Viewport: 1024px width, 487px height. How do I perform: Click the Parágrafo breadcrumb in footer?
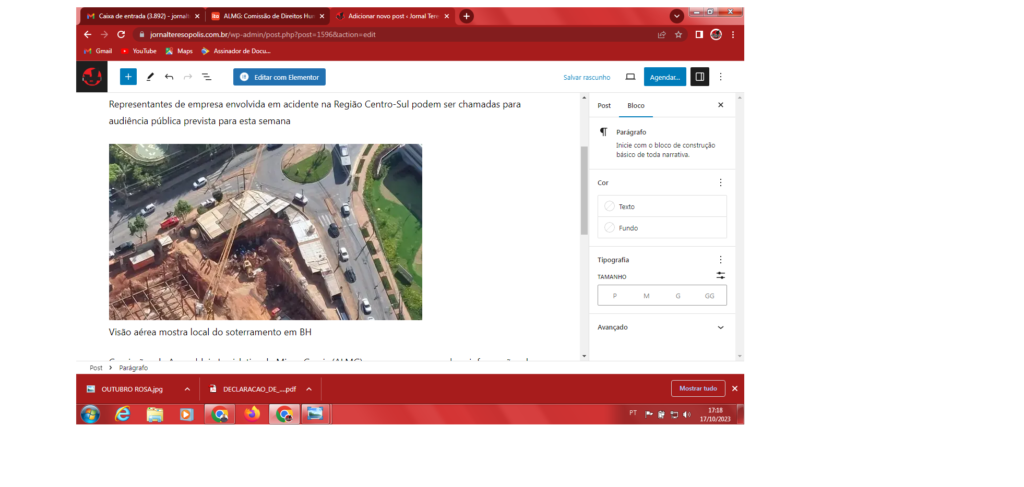tap(133, 368)
